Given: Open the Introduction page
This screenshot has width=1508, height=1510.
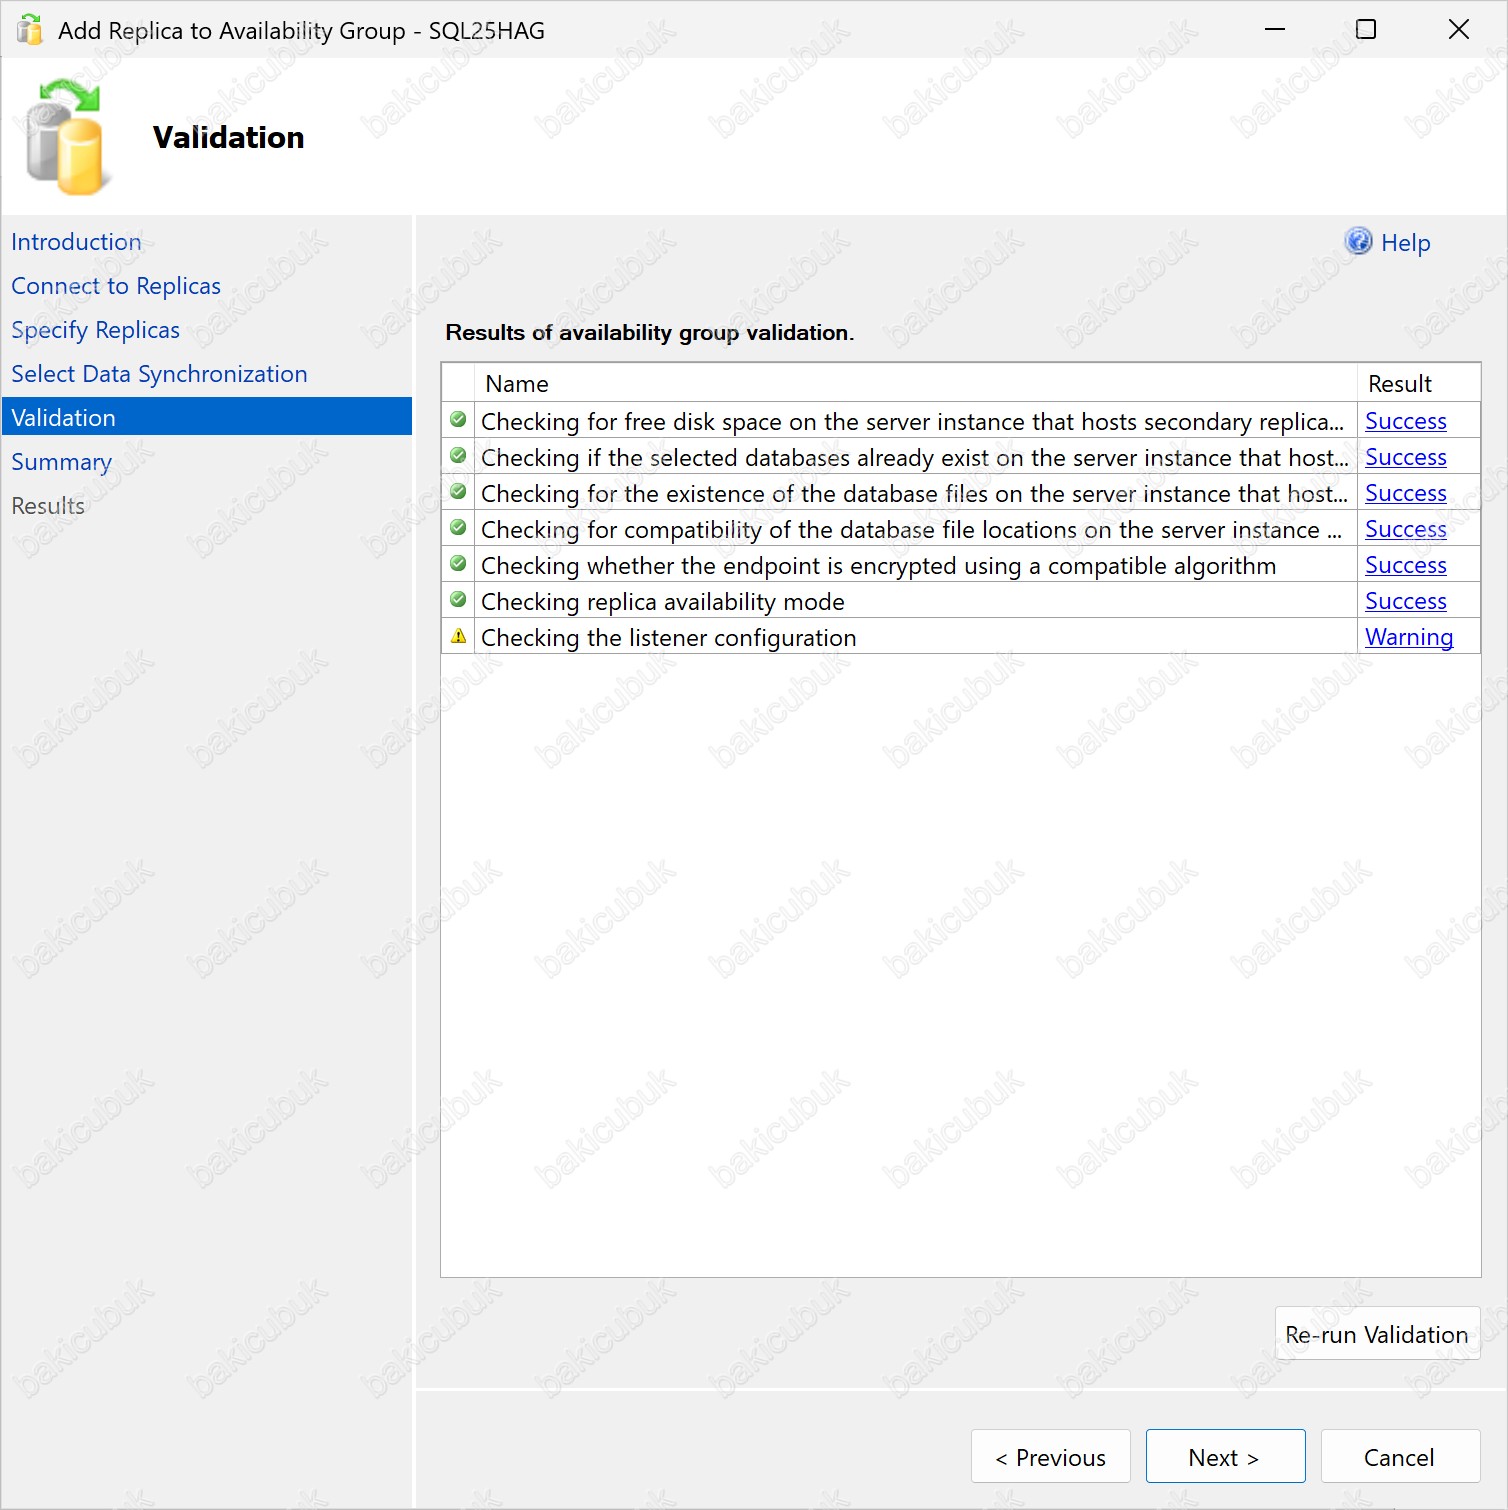Looking at the screenshot, I should coord(76,242).
